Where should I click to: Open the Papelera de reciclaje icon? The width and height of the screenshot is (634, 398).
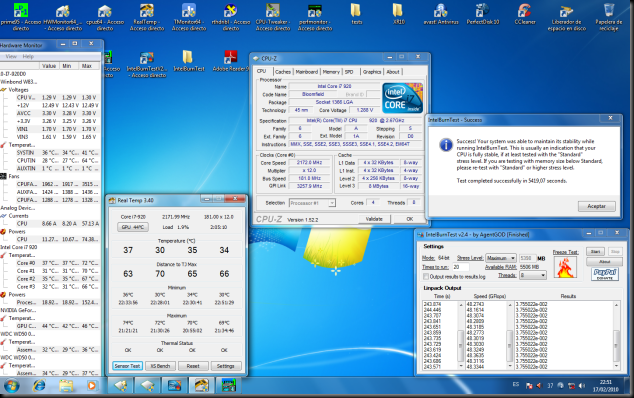(x=609, y=17)
